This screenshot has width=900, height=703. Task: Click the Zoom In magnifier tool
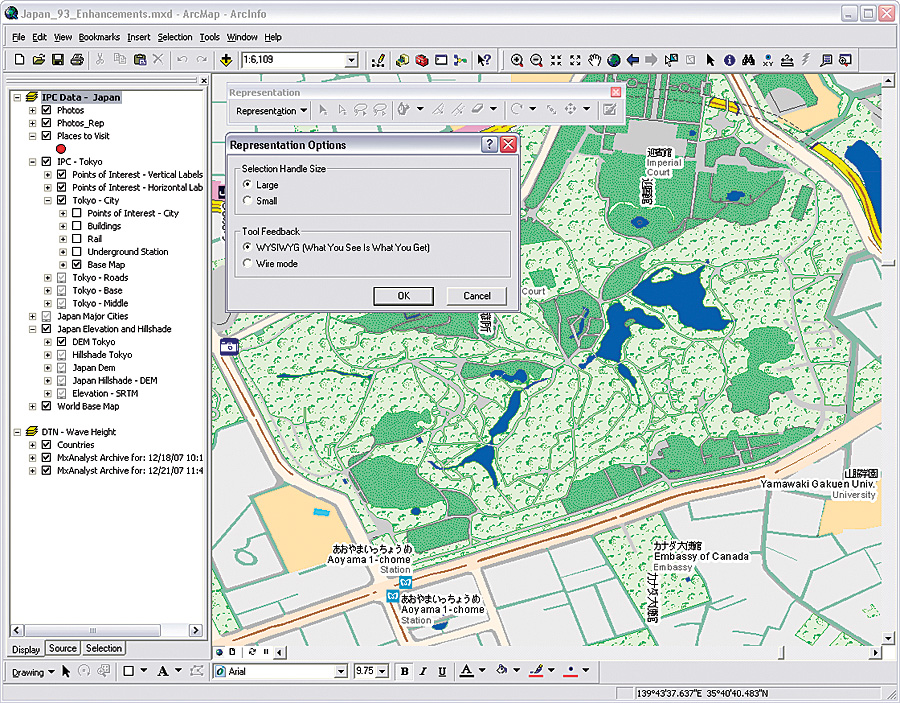click(517, 60)
